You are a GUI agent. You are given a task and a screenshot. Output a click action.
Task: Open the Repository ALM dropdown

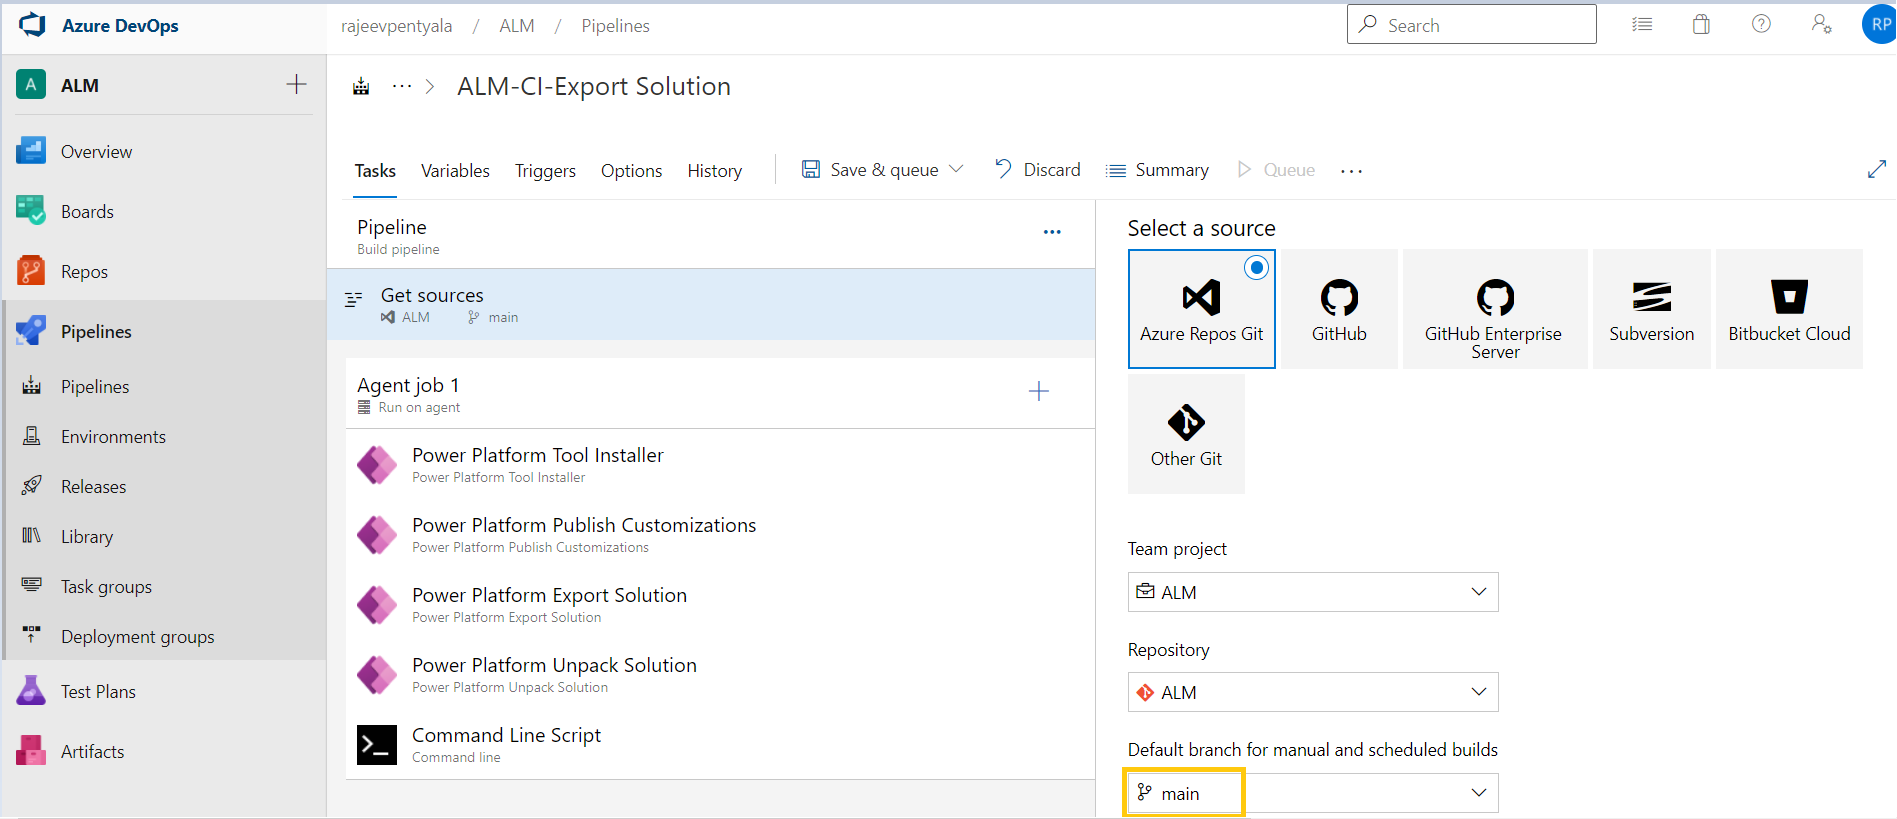click(1312, 692)
